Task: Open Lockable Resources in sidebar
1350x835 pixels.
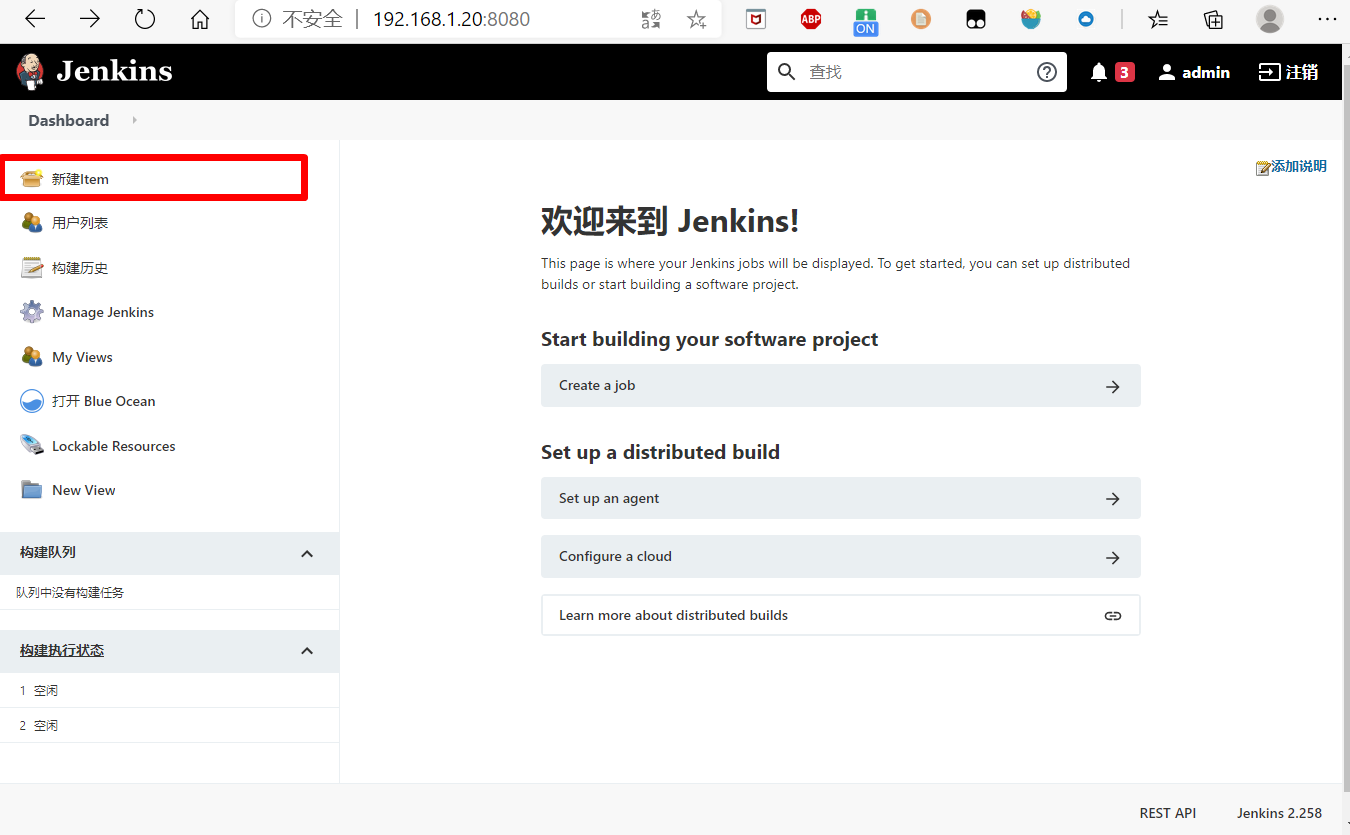Action: (x=114, y=446)
